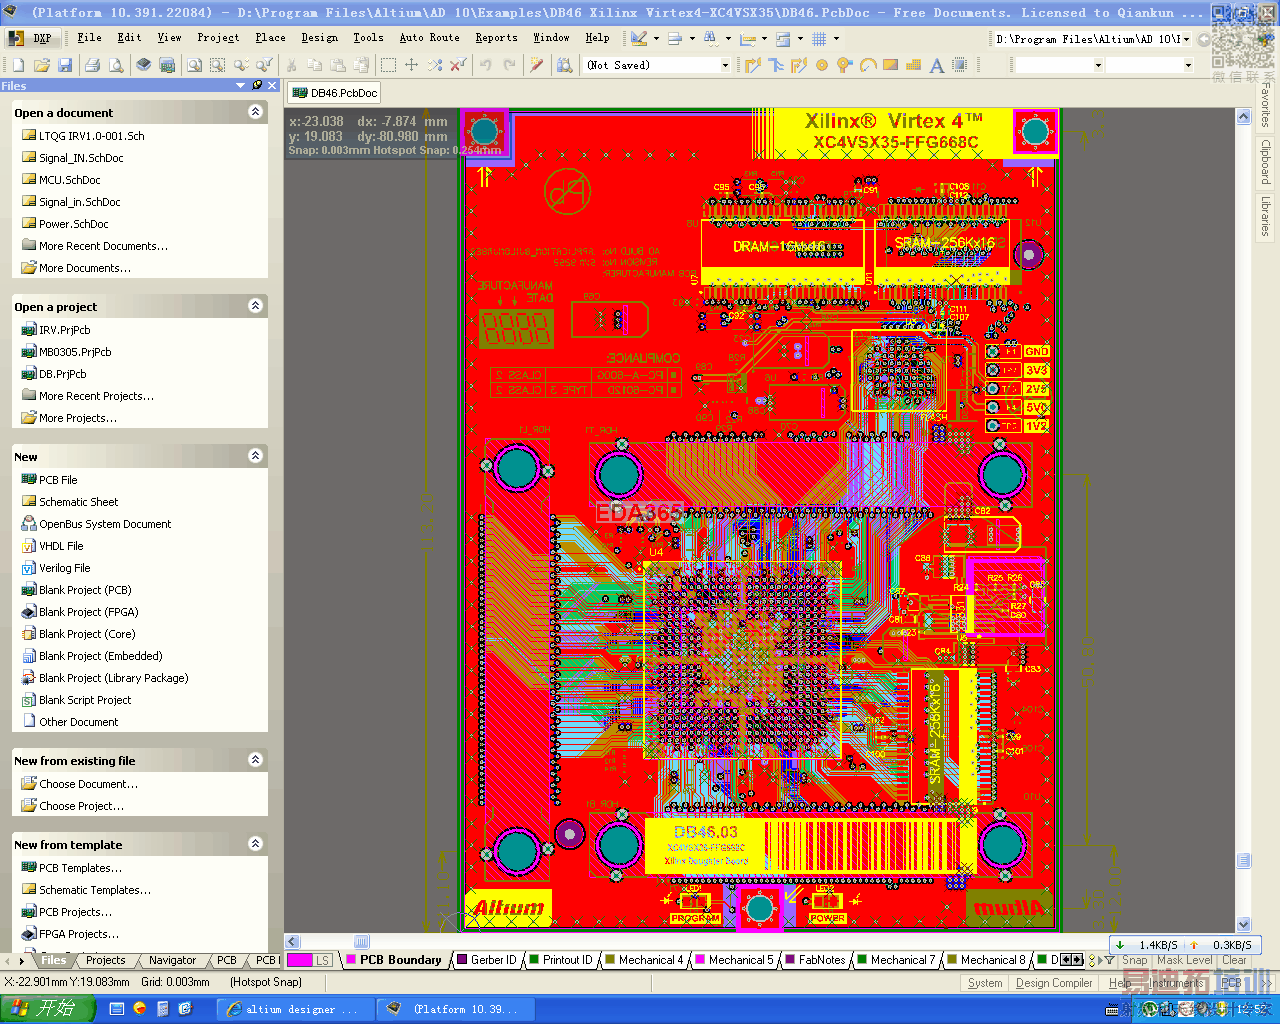The width and height of the screenshot is (1280, 1024).
Task: Collapse the Open a project section
Action: [255, 306]
